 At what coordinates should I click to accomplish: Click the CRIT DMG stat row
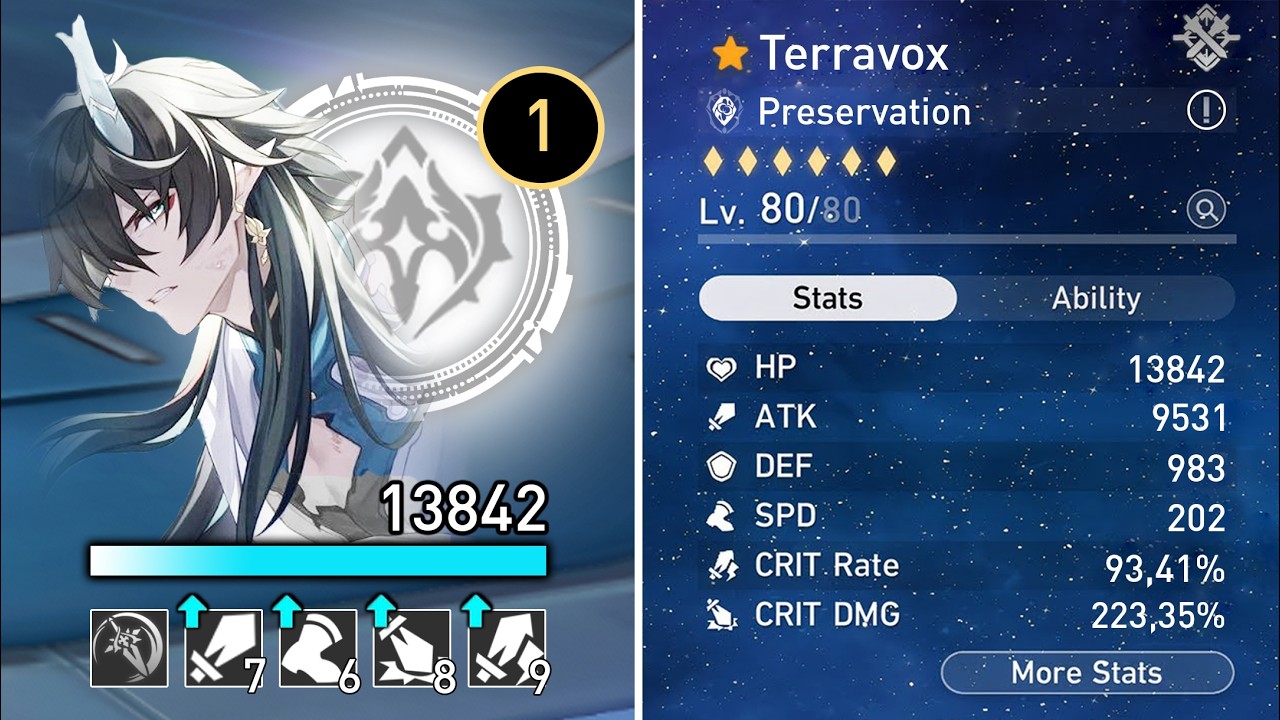967,615
